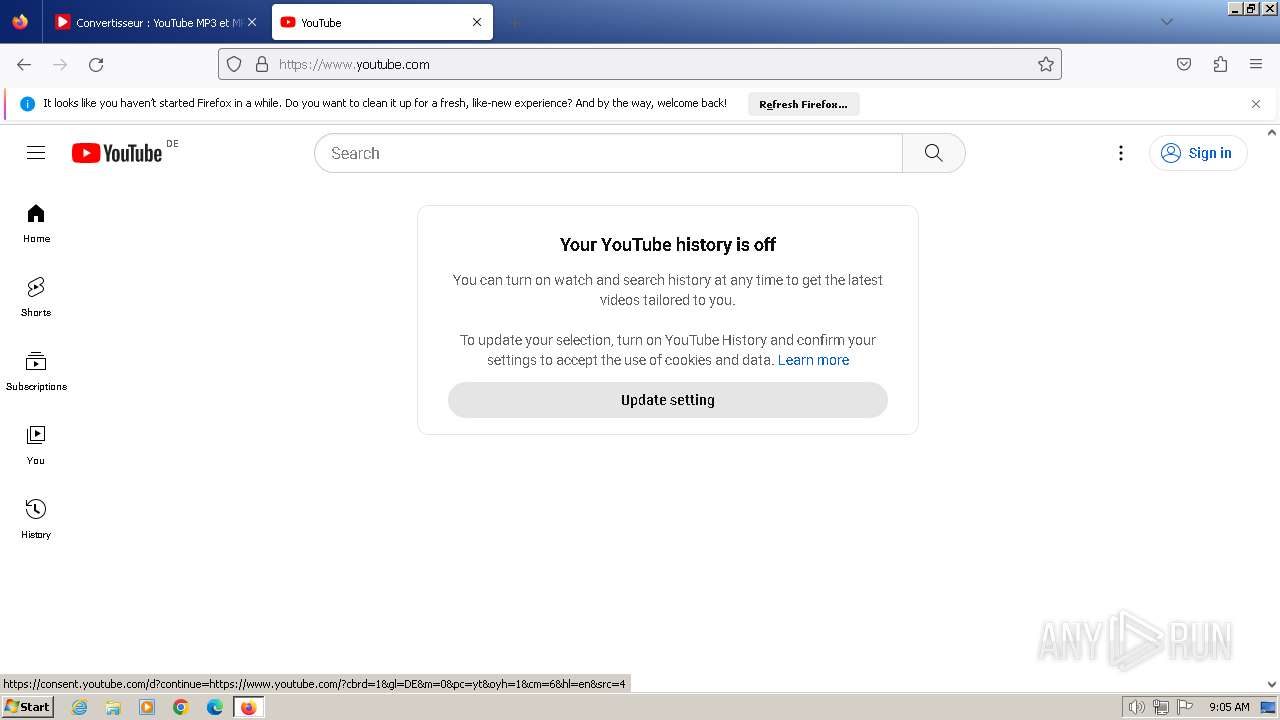The image size is (1280, 720).
Task: Expand the list all tabs dropdown
Action: pyautogui.click(x=1166, y=22)
